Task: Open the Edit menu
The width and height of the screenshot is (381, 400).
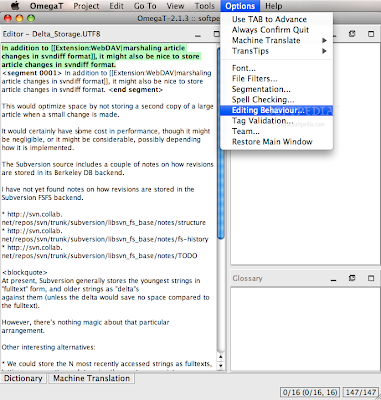Action: [116, 6]
